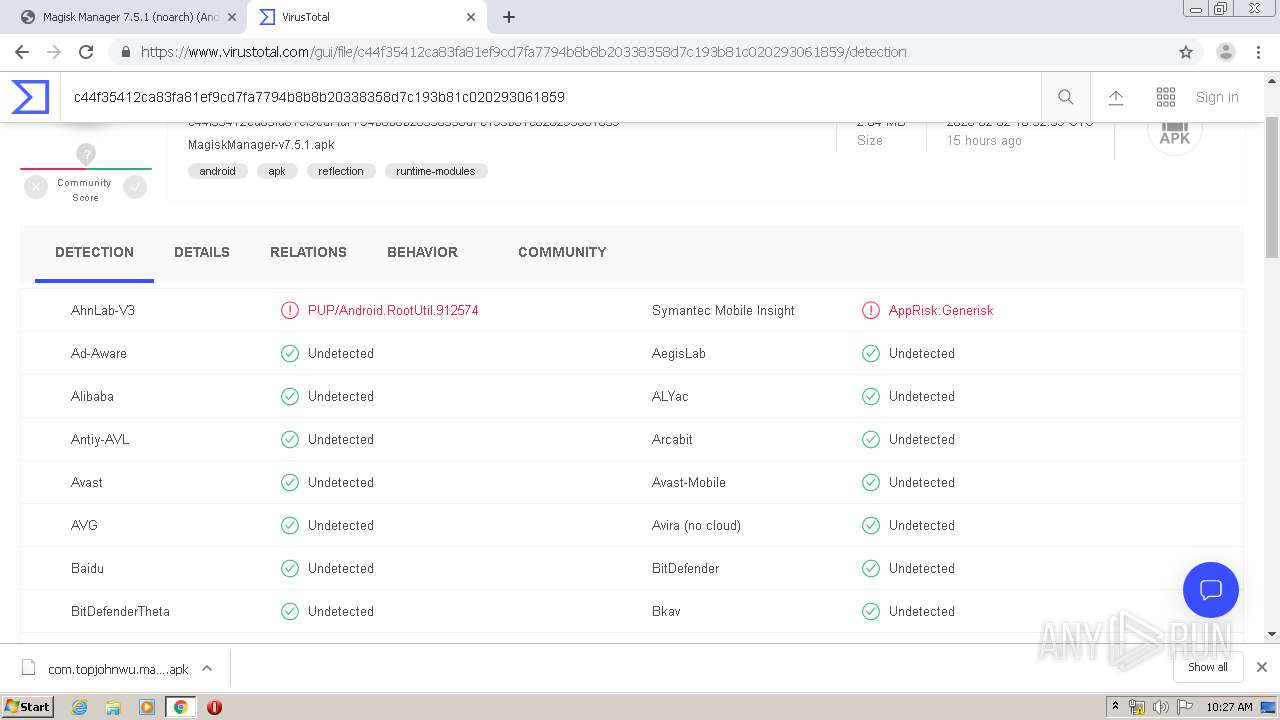Screen dimensions: 1280x720
Task: Select the RELATIONS tab
Action: tap(308, 252)
